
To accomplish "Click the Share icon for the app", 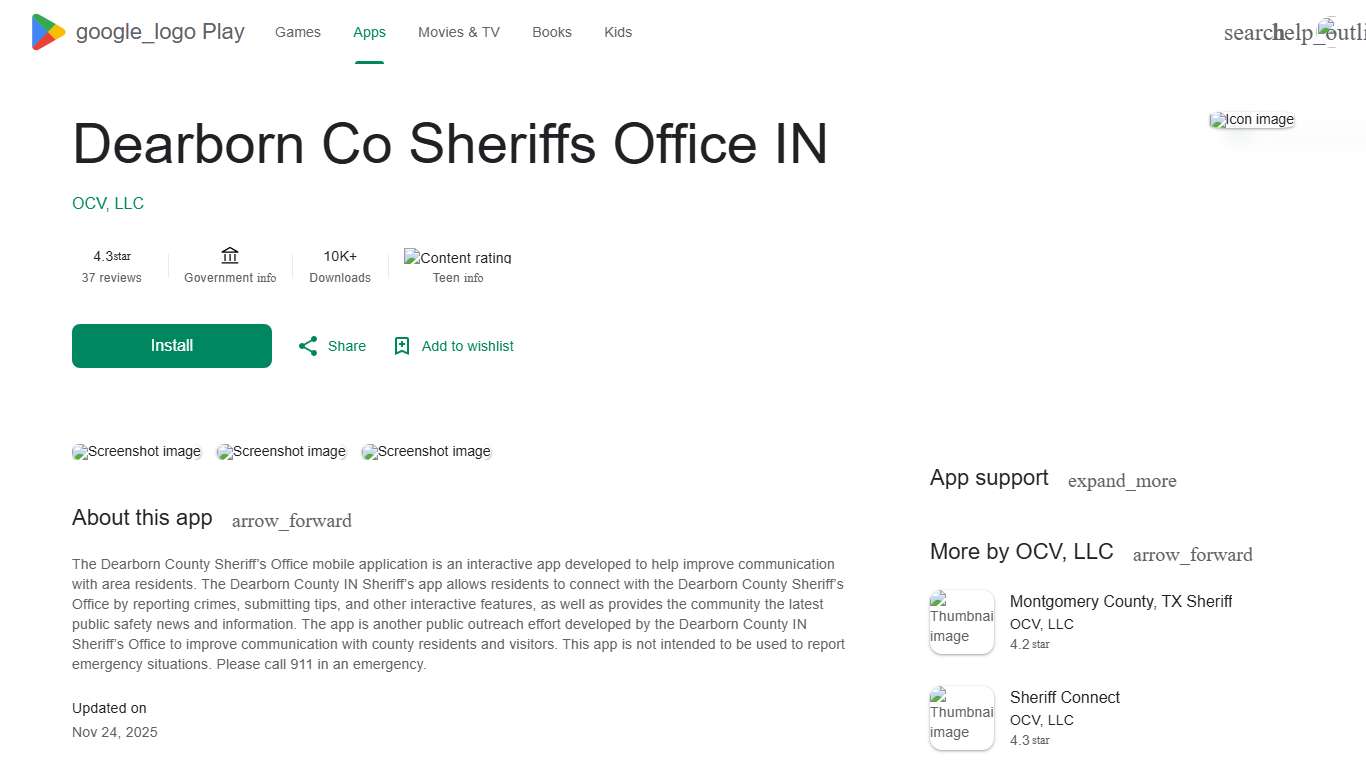I will coord(308,345).
